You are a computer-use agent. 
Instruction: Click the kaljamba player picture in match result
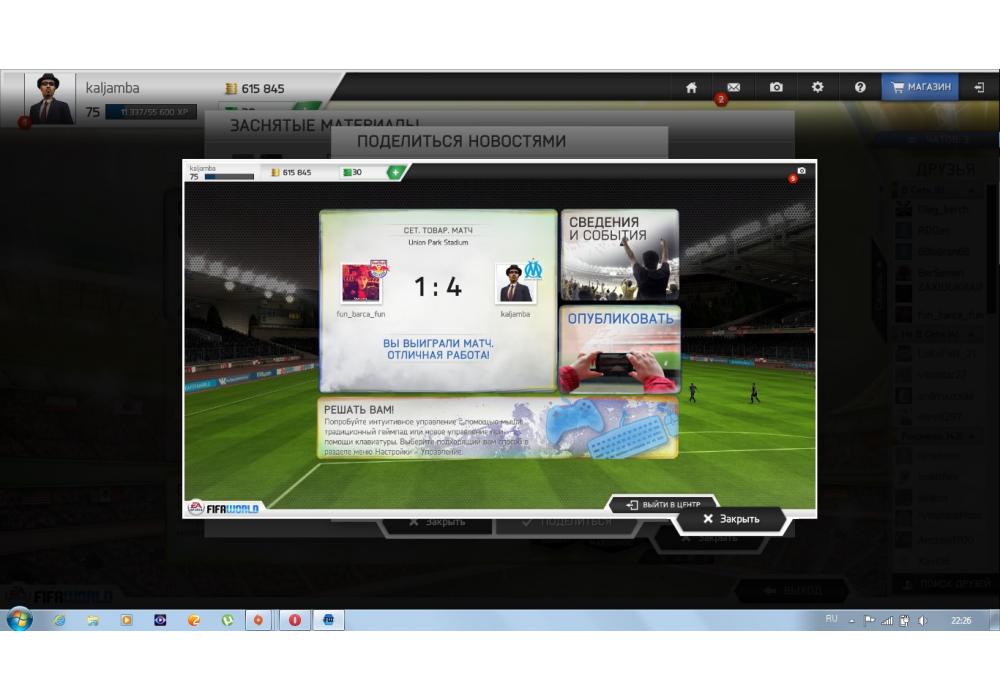click(515, 284)
